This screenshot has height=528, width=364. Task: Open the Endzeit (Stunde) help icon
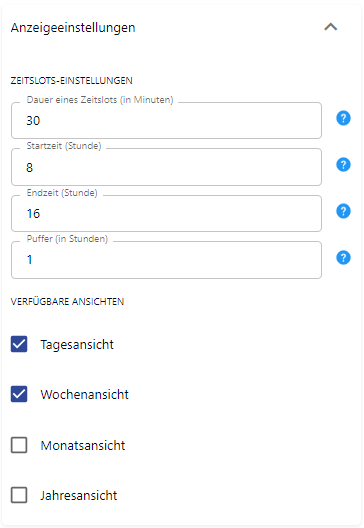tap(343, 211)
